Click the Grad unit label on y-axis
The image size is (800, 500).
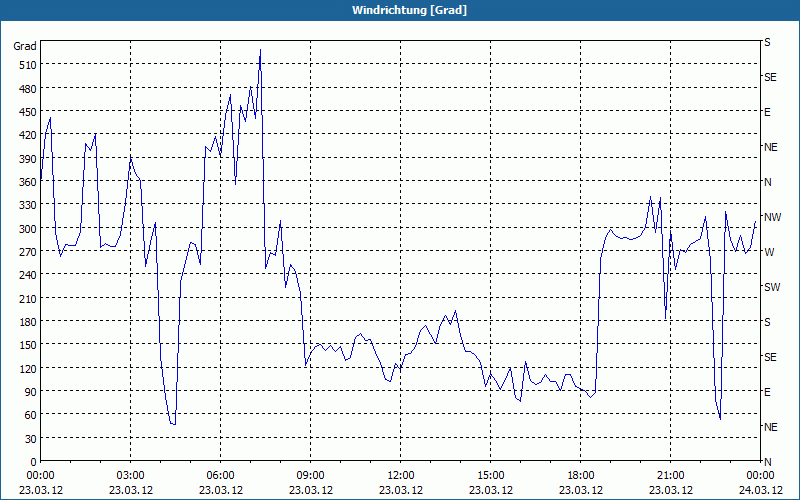click(25, 46)
